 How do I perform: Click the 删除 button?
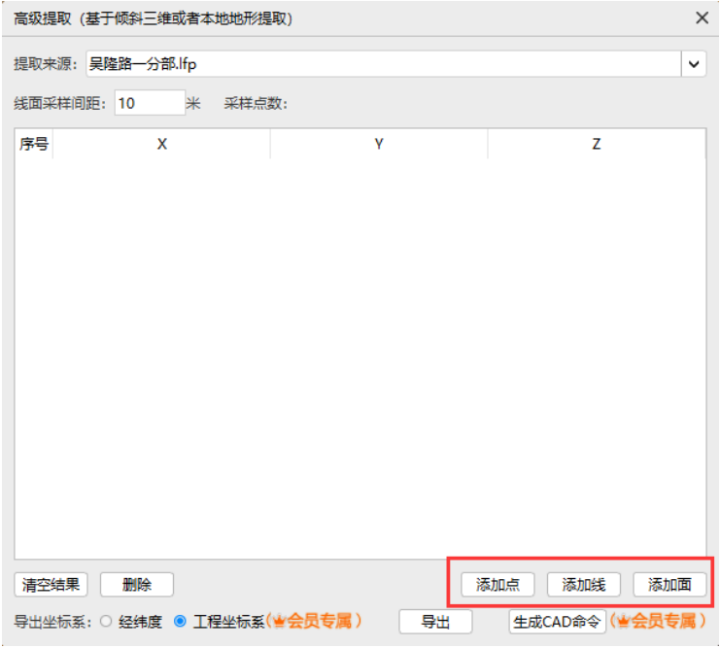tap(137, 584)
